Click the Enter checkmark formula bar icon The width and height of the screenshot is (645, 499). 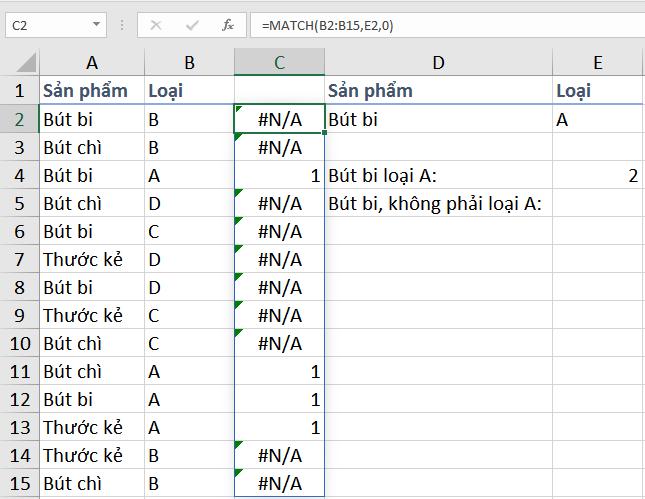[x=191, y=24]
